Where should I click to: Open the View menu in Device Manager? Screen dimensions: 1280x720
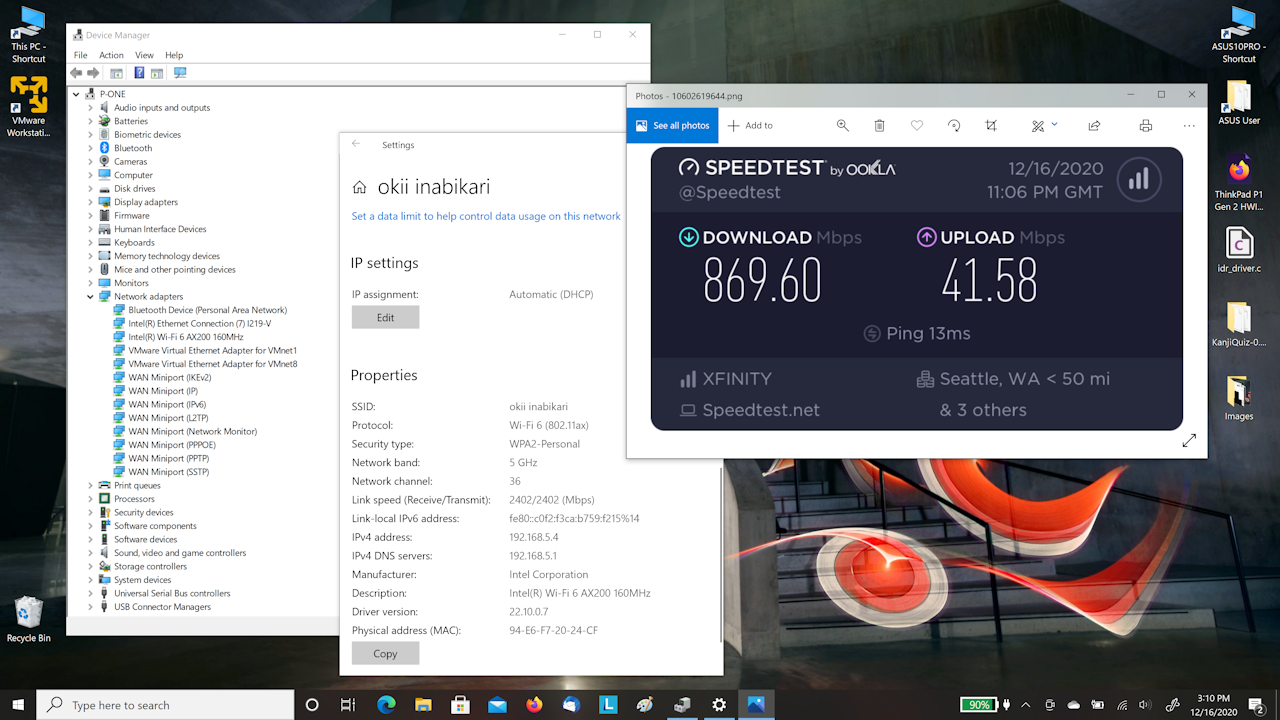point(144,55)
